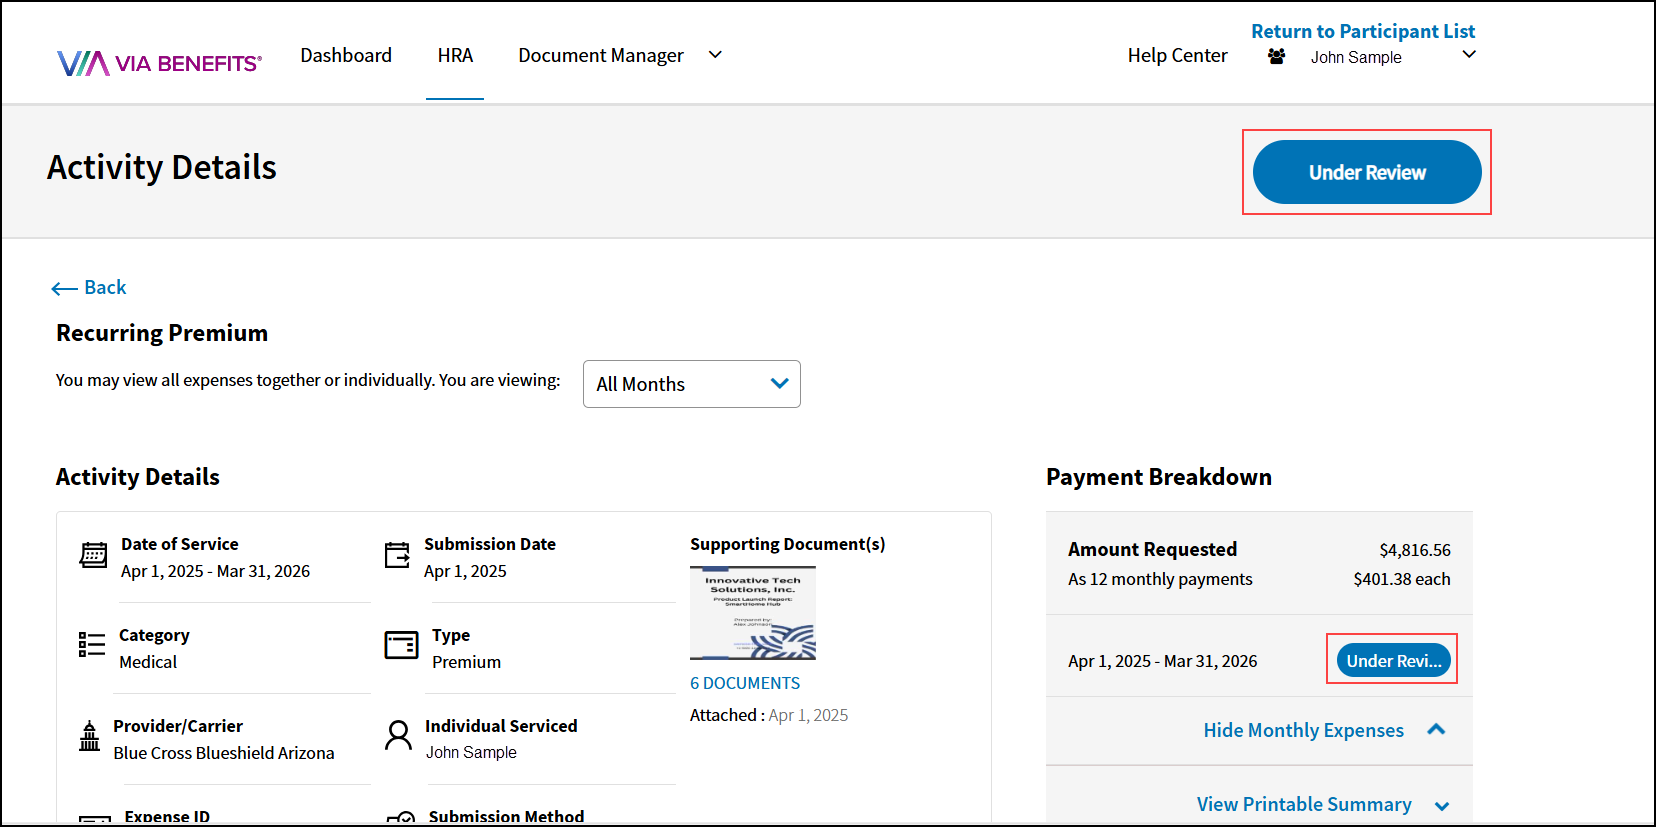Image resolution: width=1656 pixels, height=827 pixels.
Task: Click the Individual Serviced person icon
Action: [x=398, y=736]
